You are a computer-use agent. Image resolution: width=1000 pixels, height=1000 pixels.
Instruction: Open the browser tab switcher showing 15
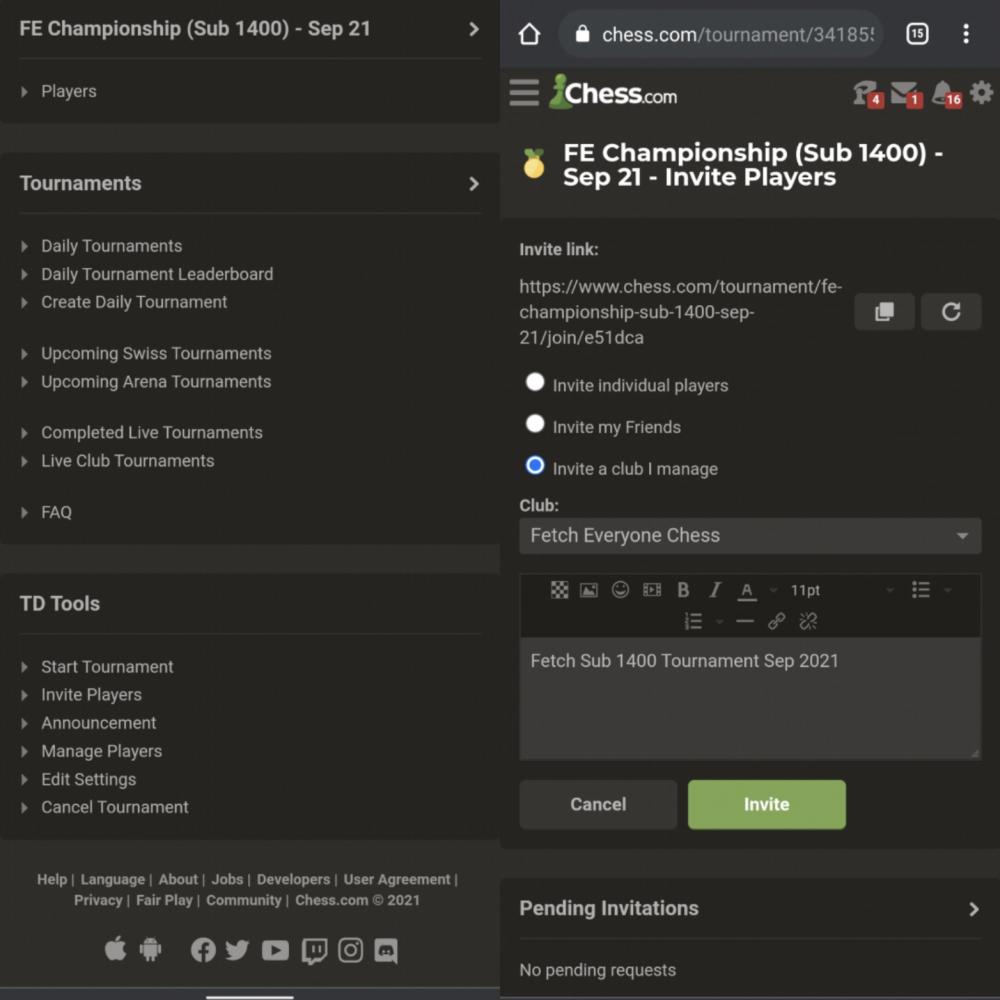pyautogui.click(x=916, y=34)
